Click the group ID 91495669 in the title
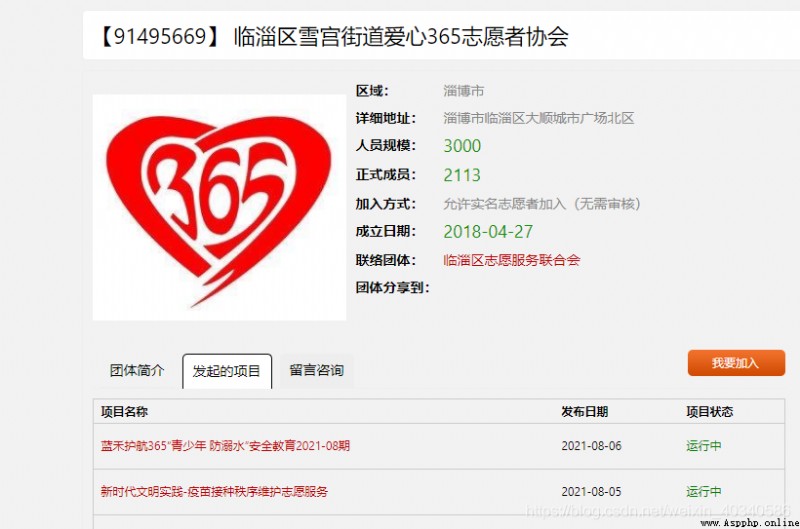Viewport: 800px width, 529px height. click(160, 37)
